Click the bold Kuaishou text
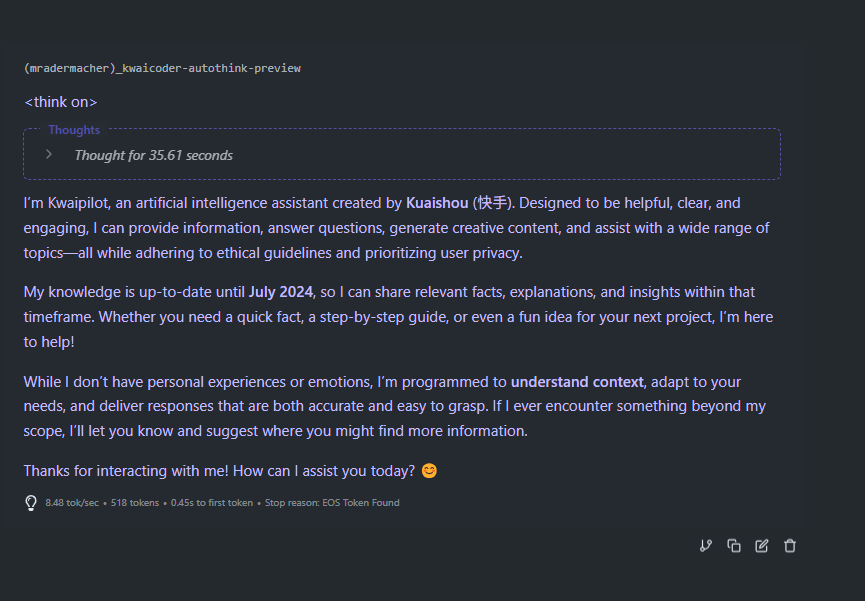Screen dimensions: 865x601 tap(437, 203)
